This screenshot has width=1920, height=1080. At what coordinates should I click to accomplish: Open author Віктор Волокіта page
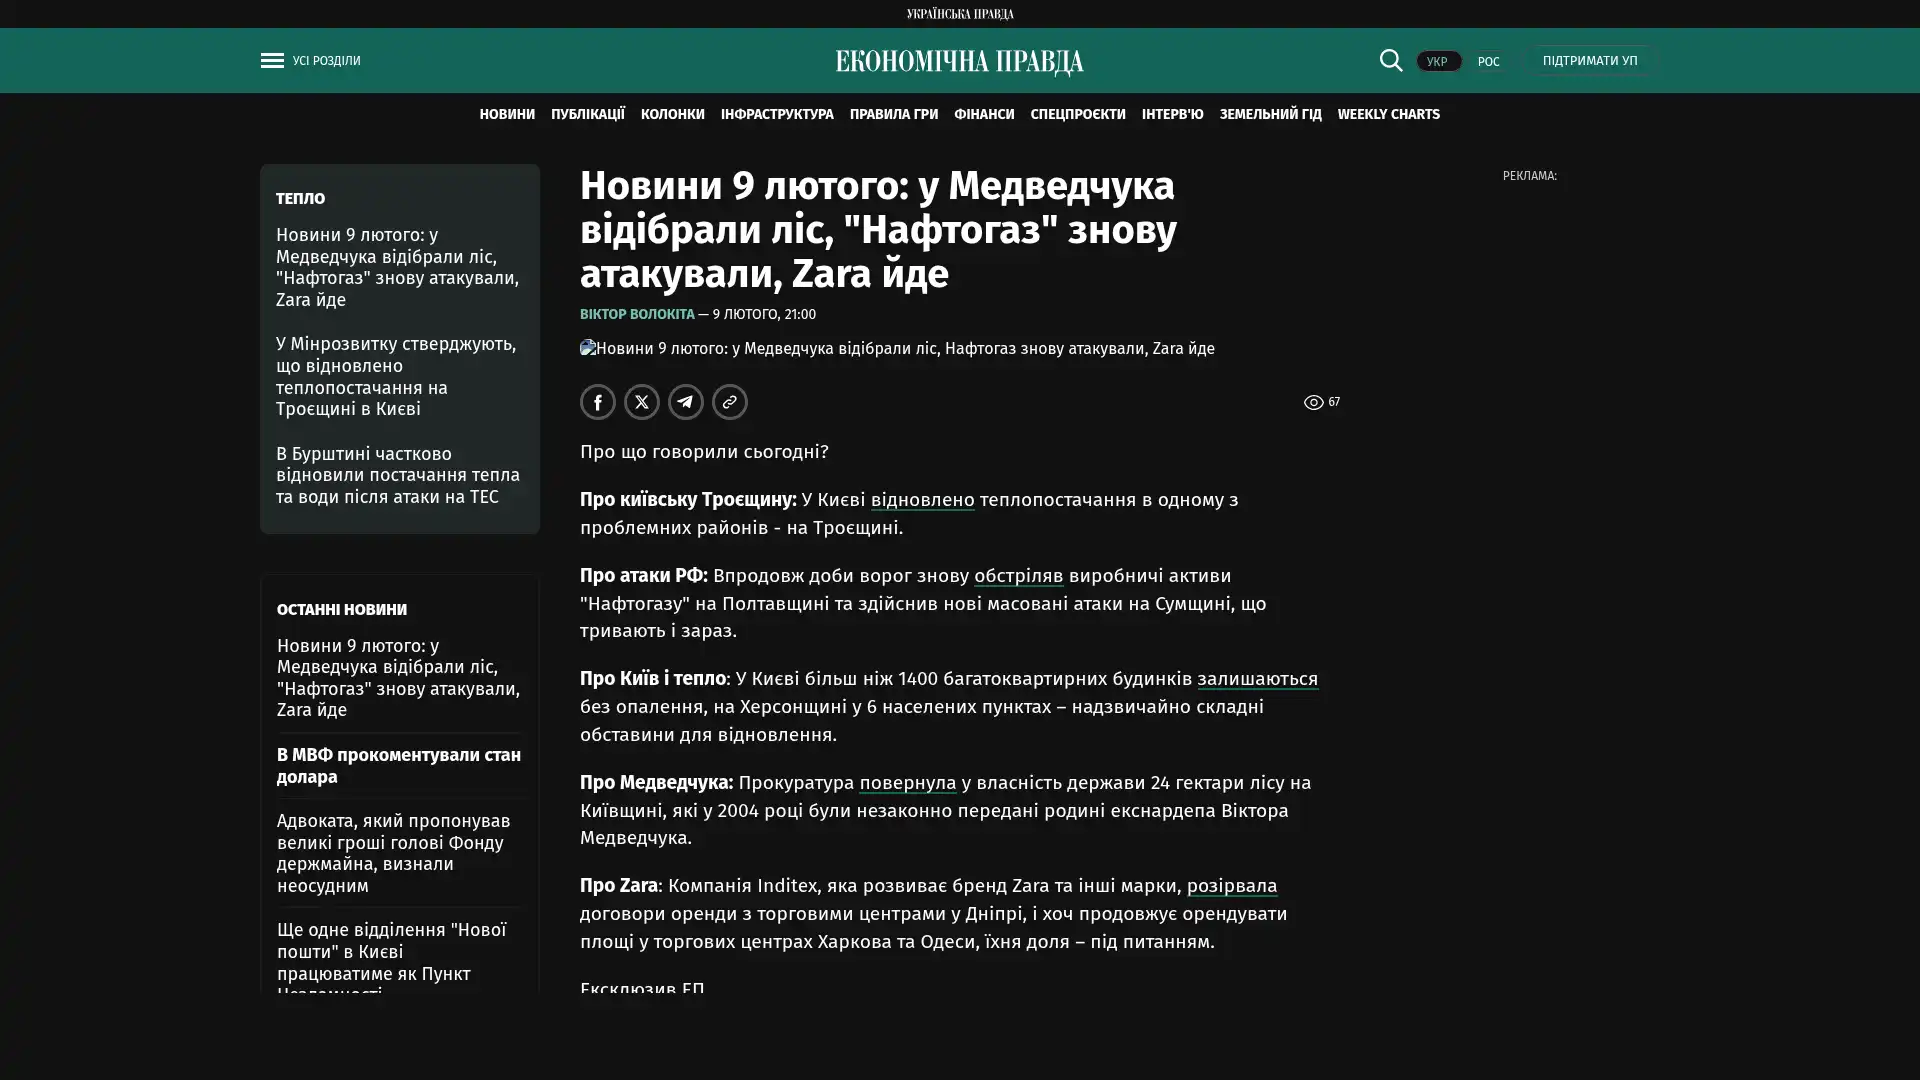point(637,314)
